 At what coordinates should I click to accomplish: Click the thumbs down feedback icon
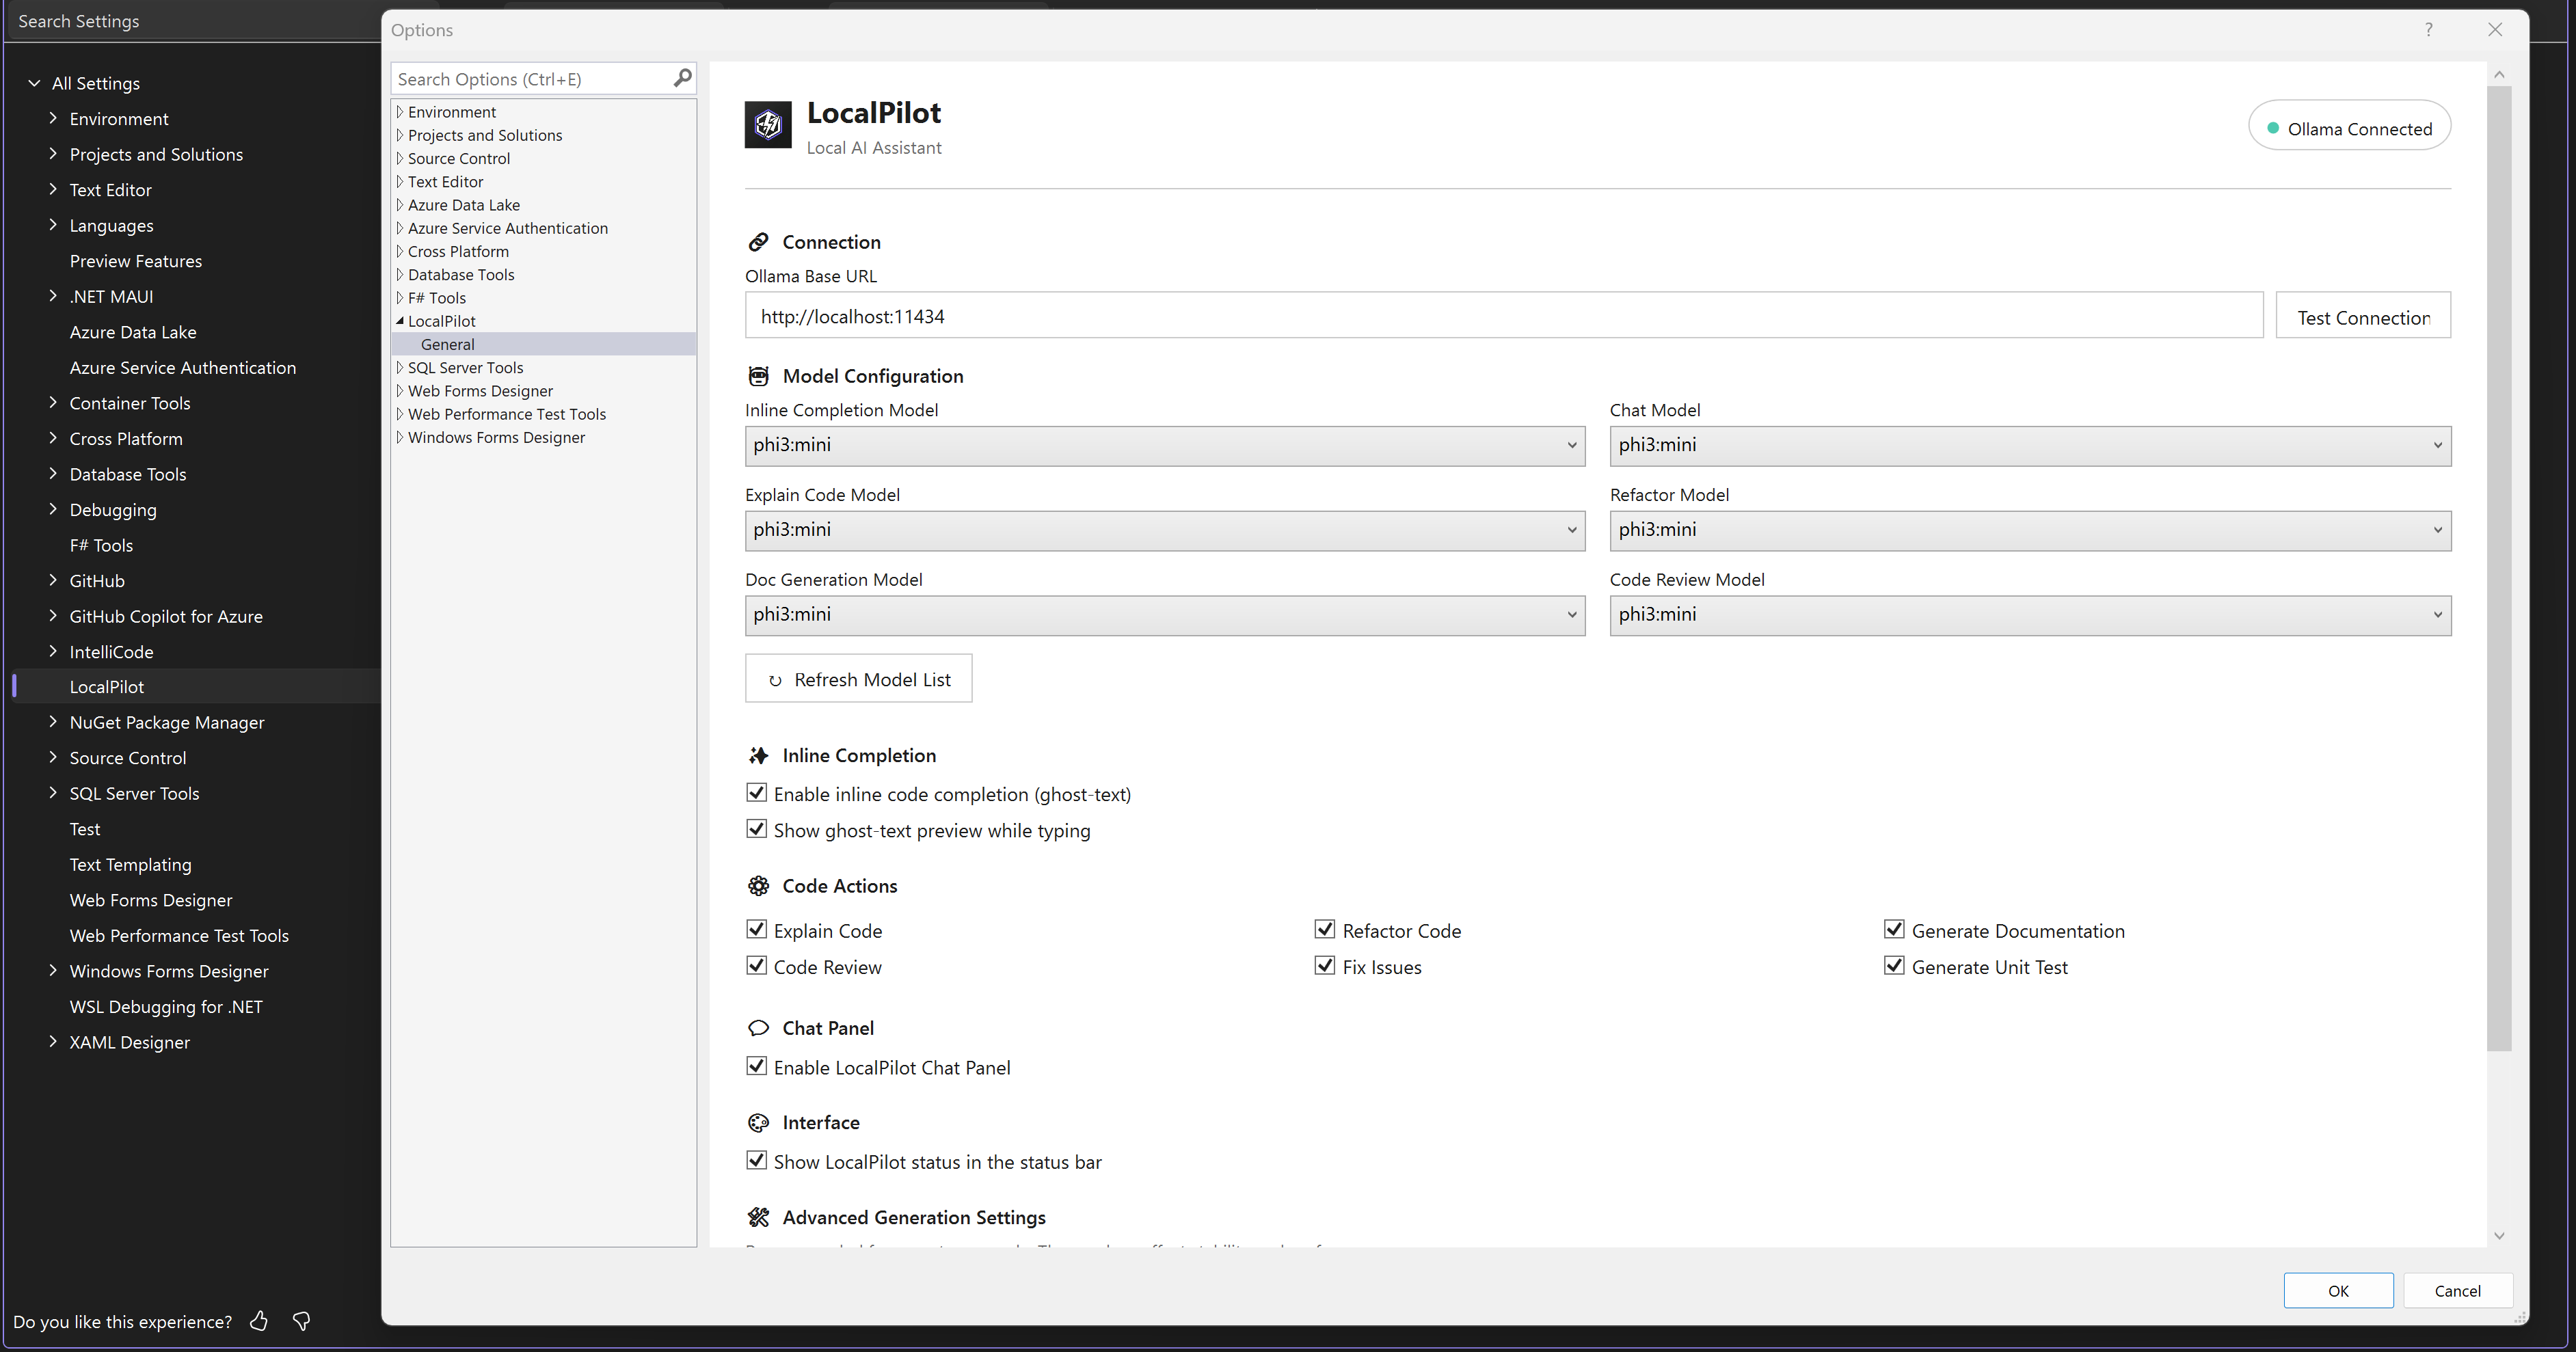tap(301, 1321)
